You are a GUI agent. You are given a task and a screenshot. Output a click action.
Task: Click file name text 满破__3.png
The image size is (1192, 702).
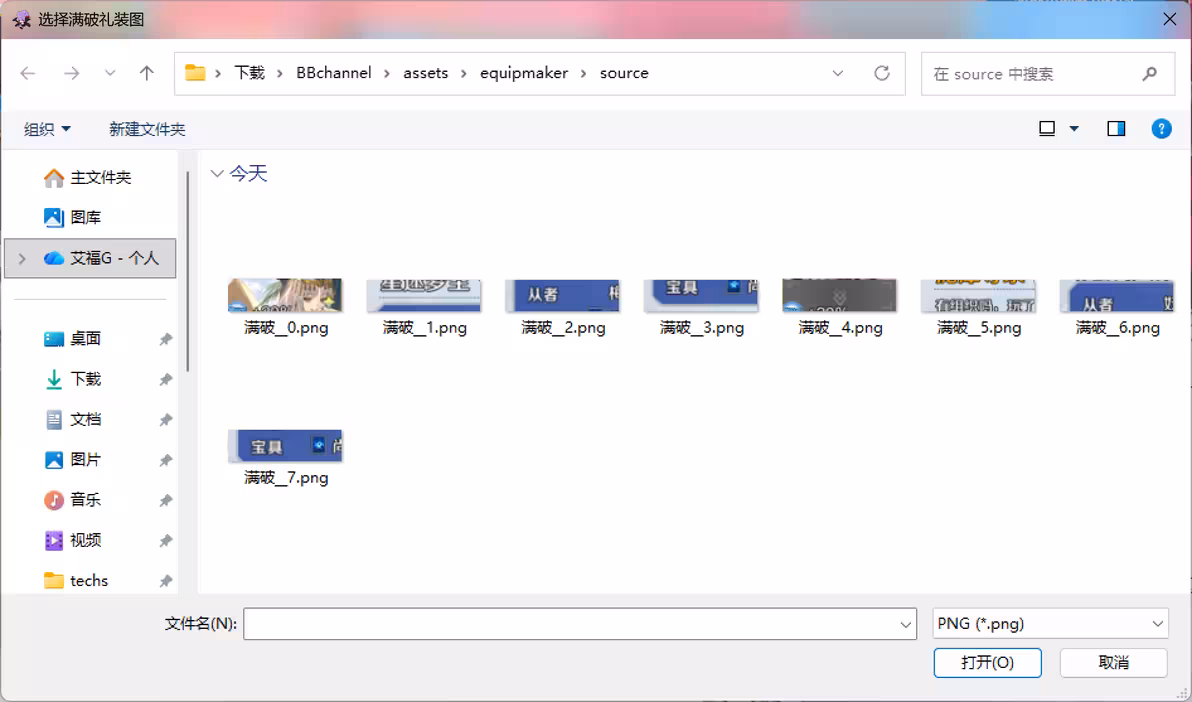[702, 328]
